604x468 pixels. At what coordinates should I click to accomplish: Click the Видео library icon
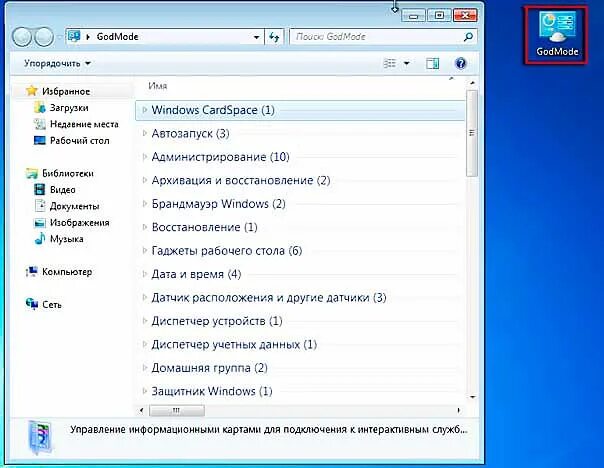click(39, 190)
